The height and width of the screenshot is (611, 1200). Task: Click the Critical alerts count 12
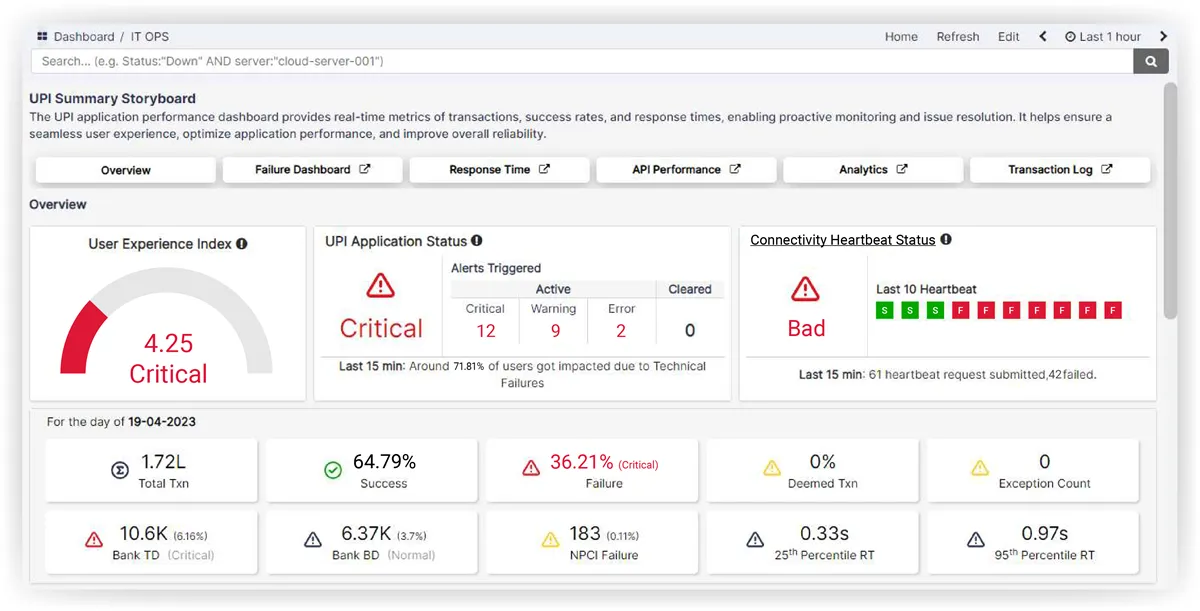tap(486, 331)
